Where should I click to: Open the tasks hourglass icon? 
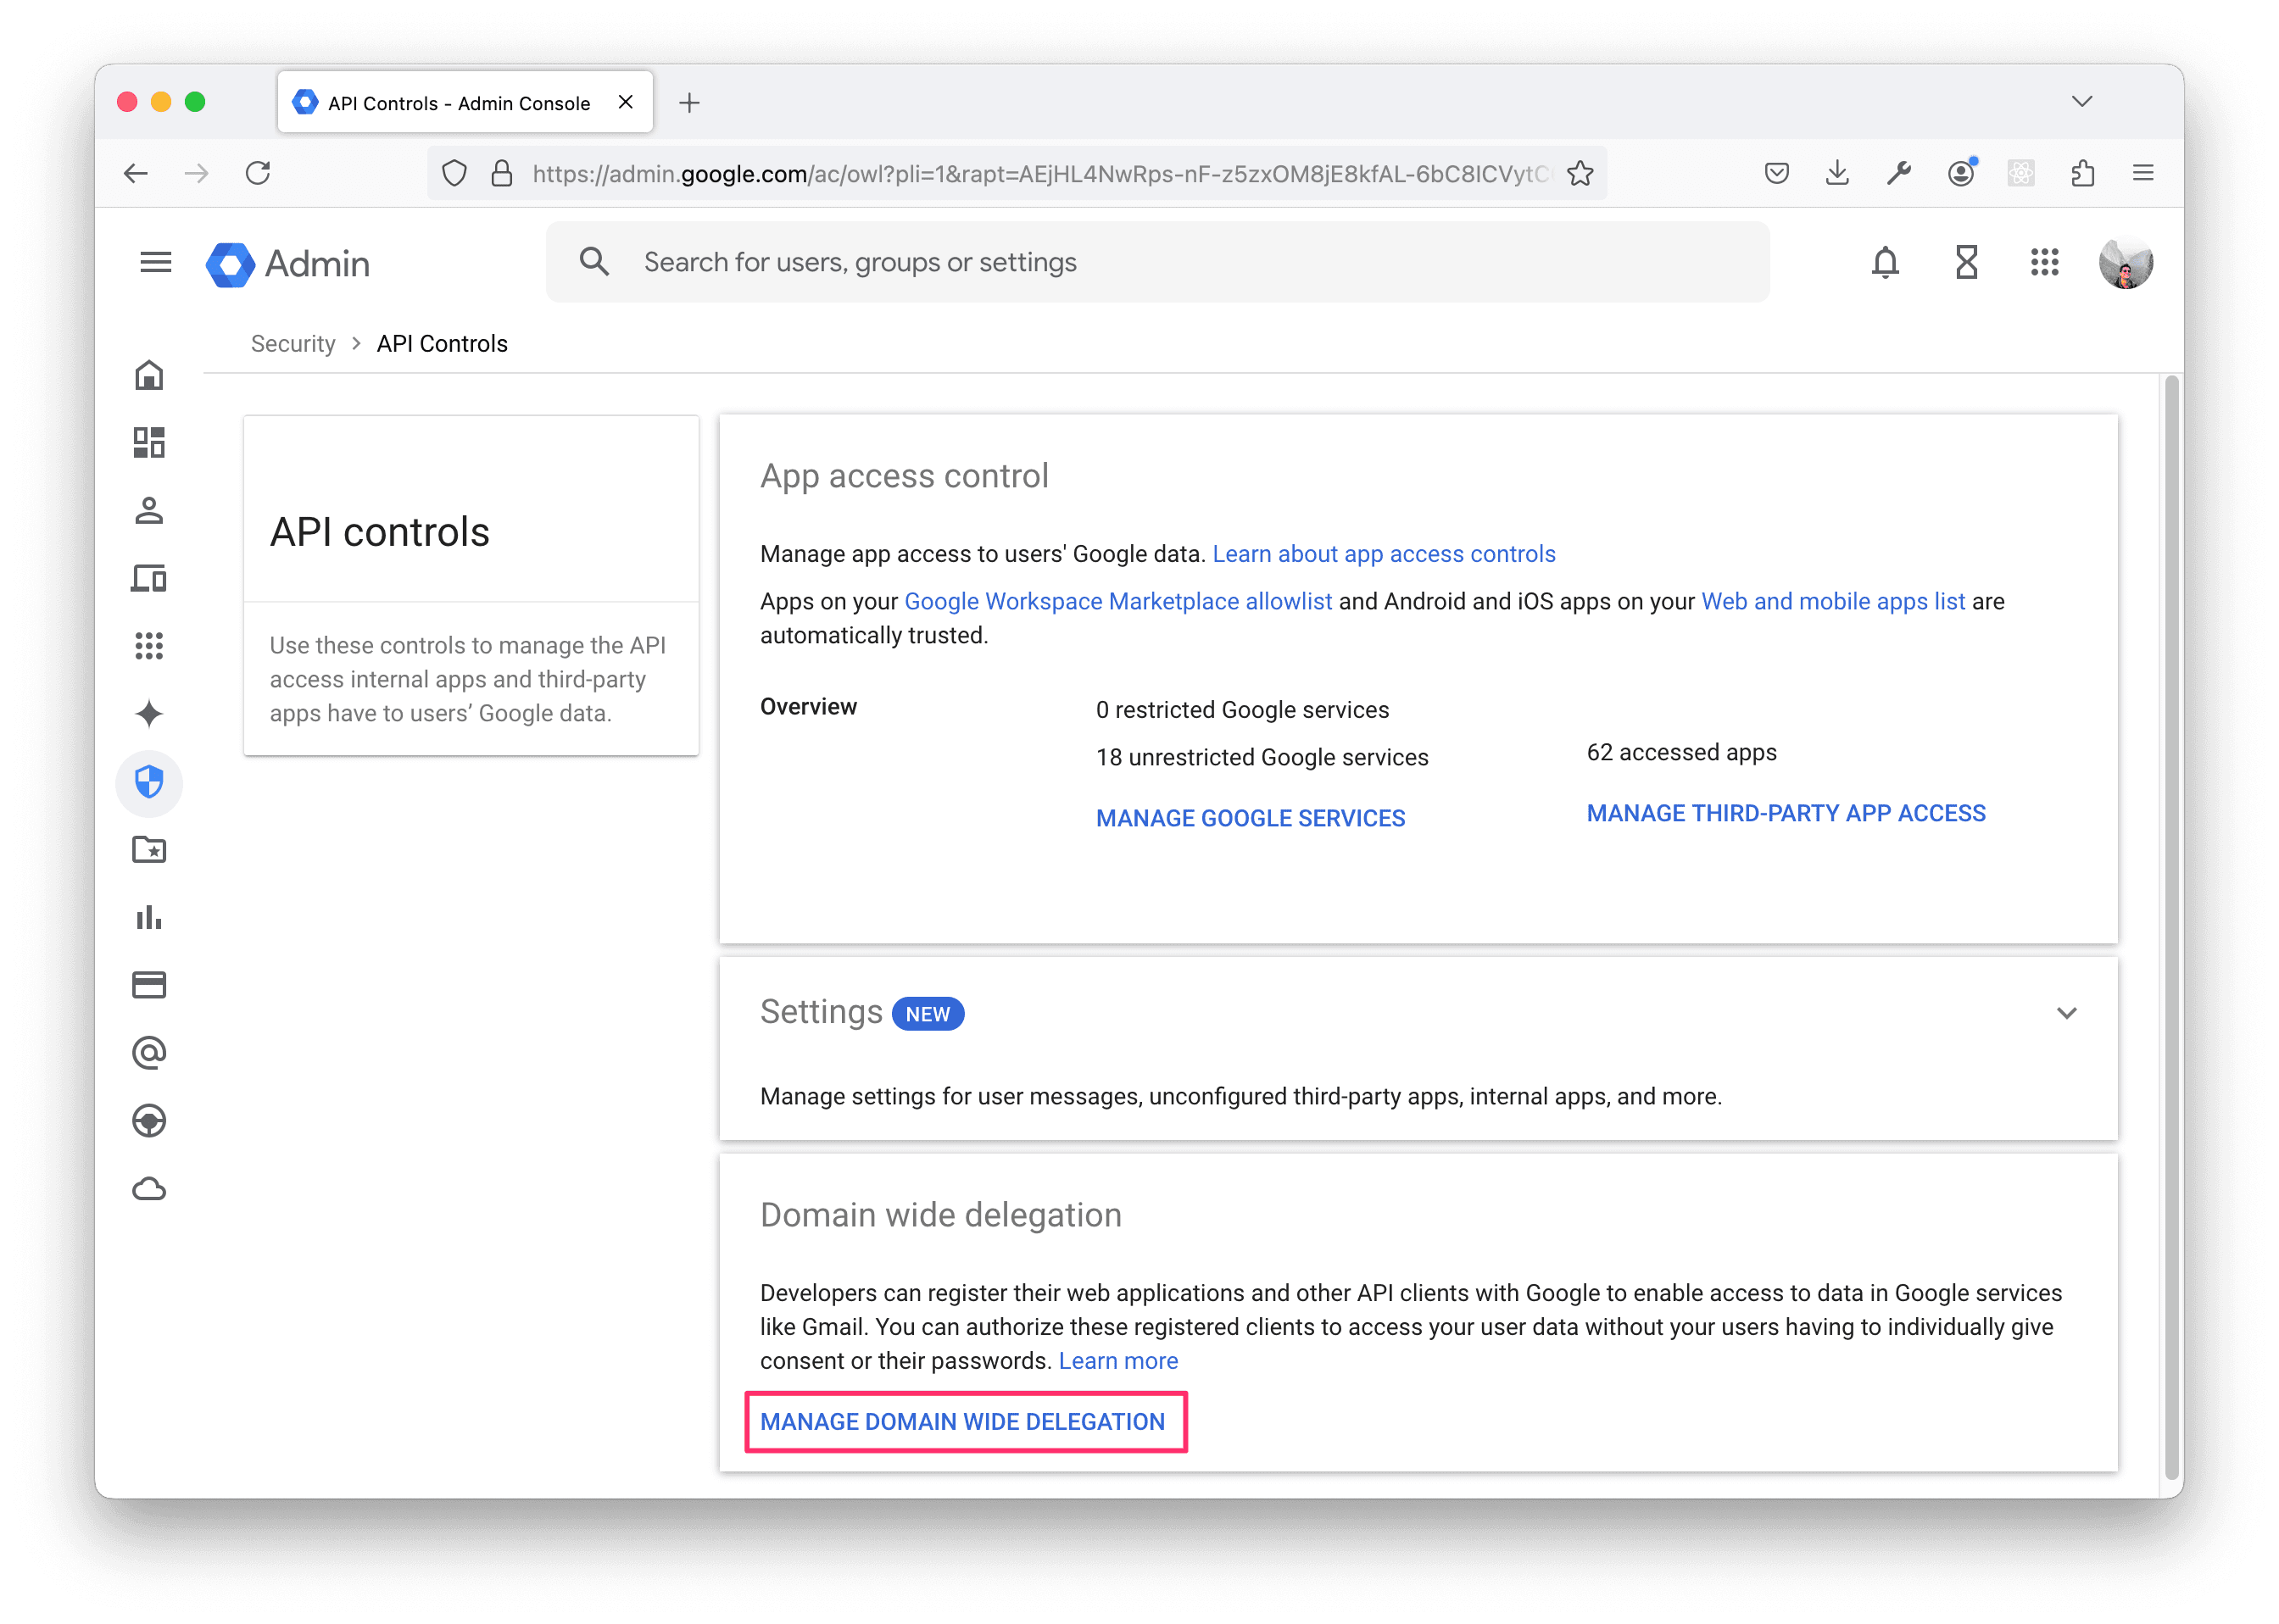(1965, 263)
